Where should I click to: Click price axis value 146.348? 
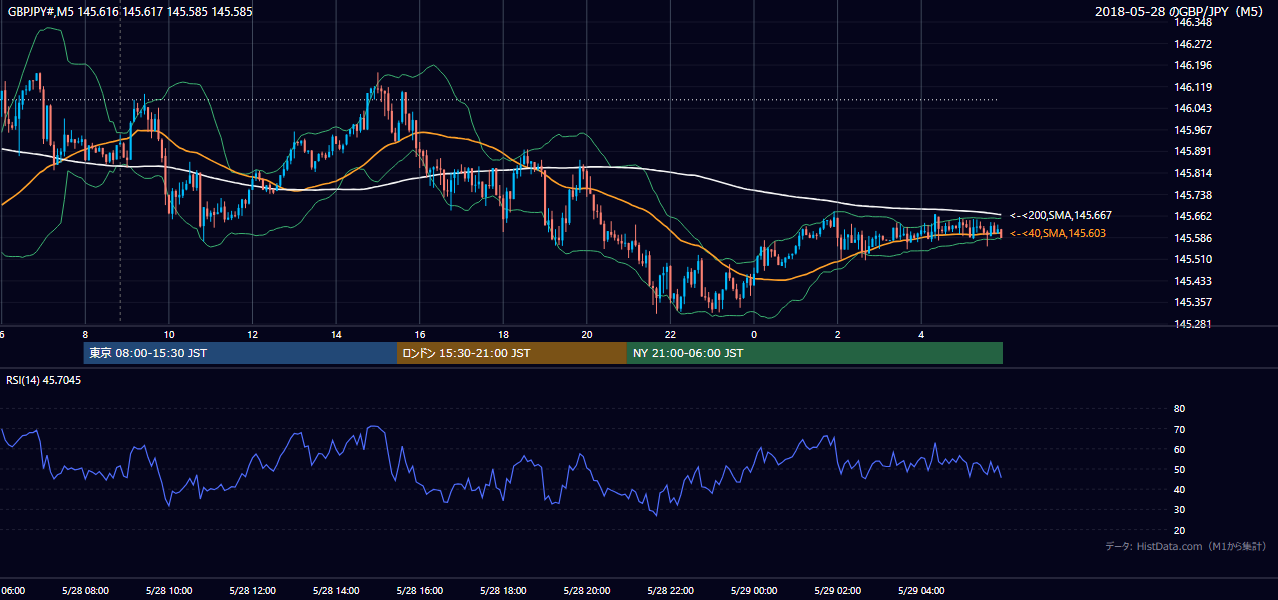click(x=1192, y=22)
